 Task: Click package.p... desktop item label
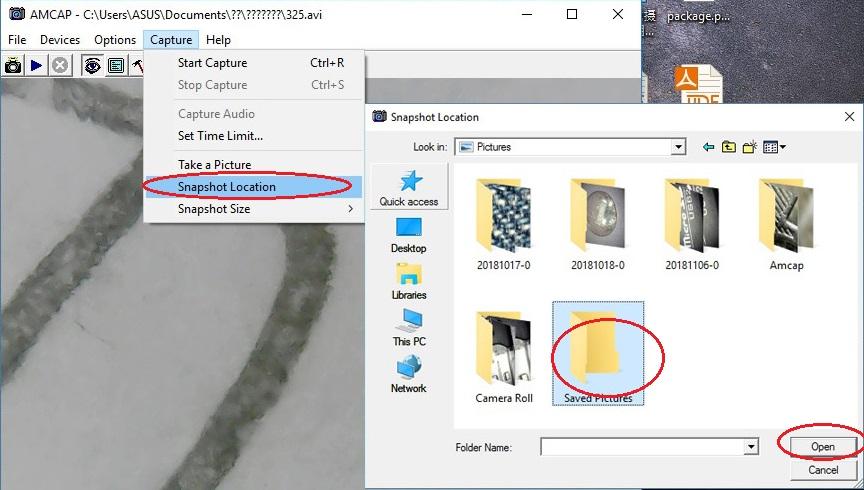point(698,16)
